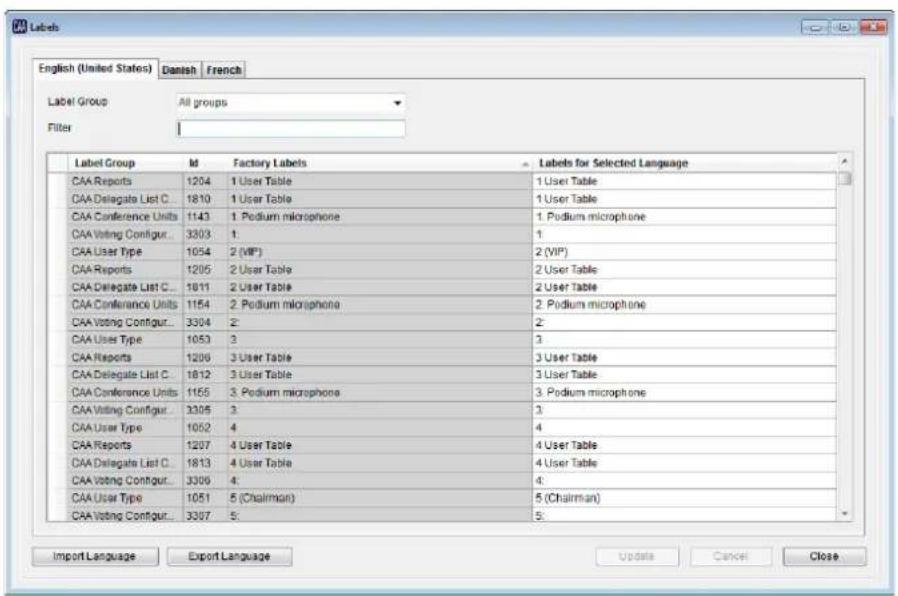Edit selected-language label for Id 1813
This screenshot has width=898, height=596.
(684, 463)
